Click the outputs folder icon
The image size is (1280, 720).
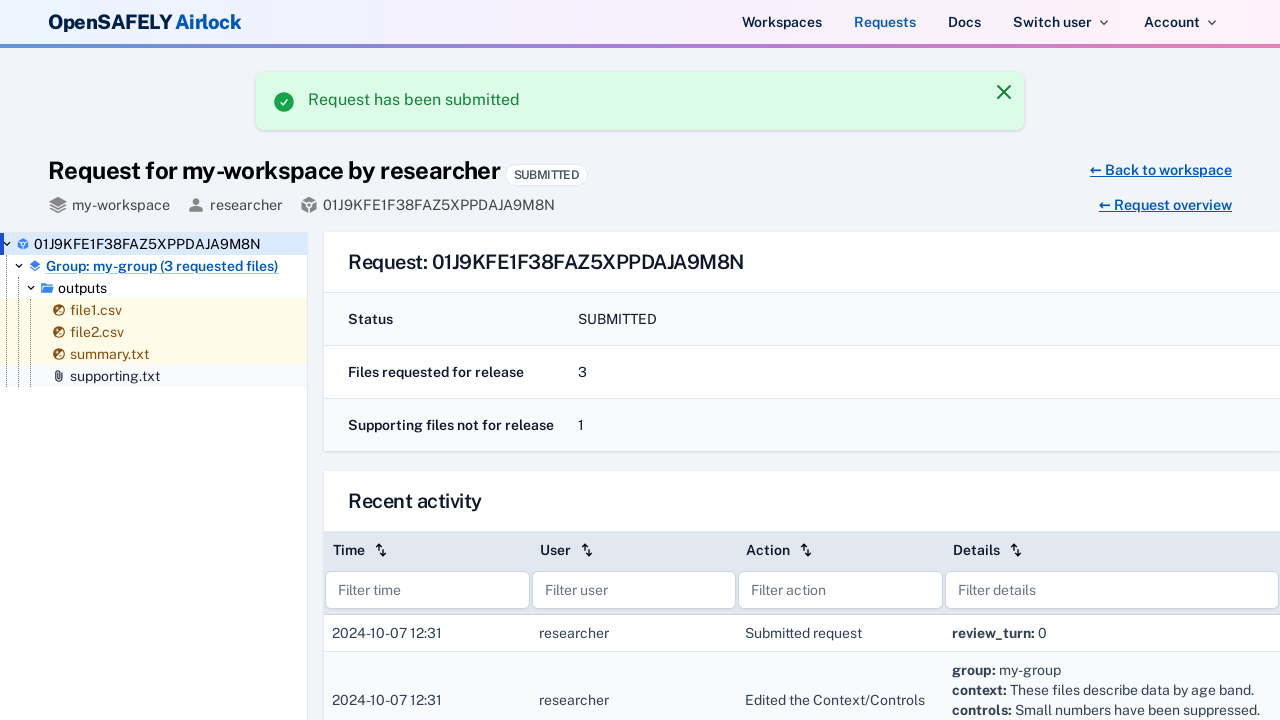(x=47, y=288)
